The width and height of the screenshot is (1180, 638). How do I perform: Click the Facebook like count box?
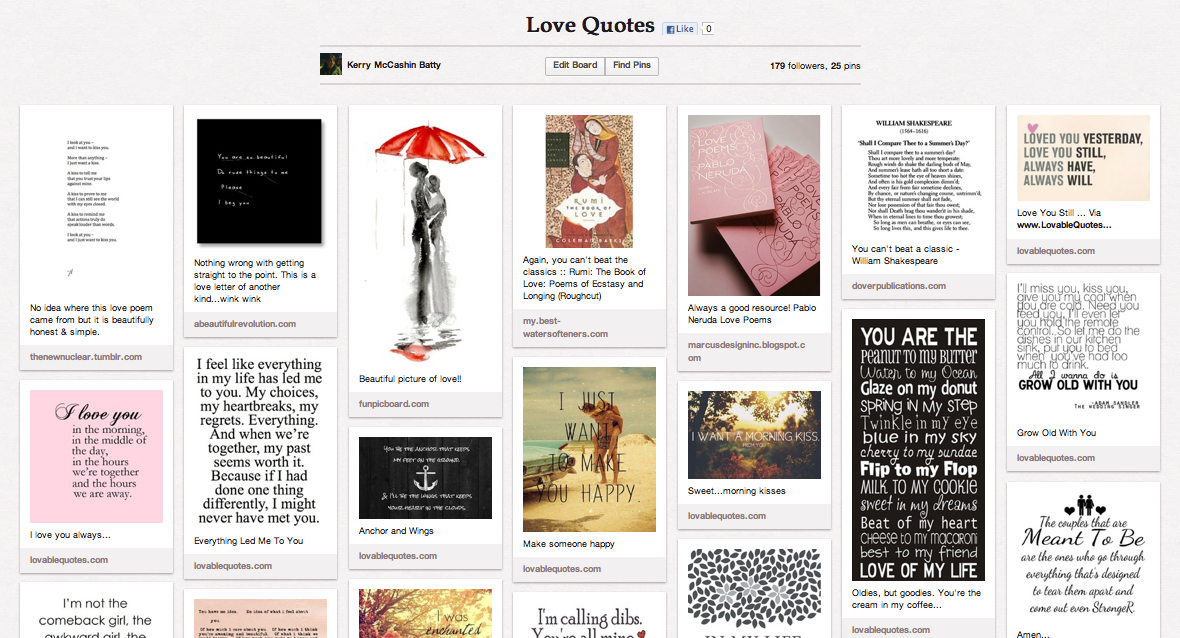[708, 29]
